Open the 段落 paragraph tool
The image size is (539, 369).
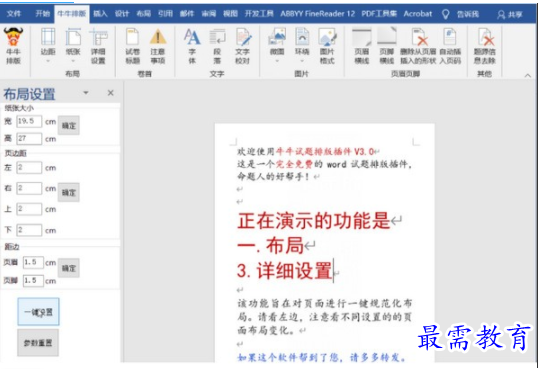217,37
